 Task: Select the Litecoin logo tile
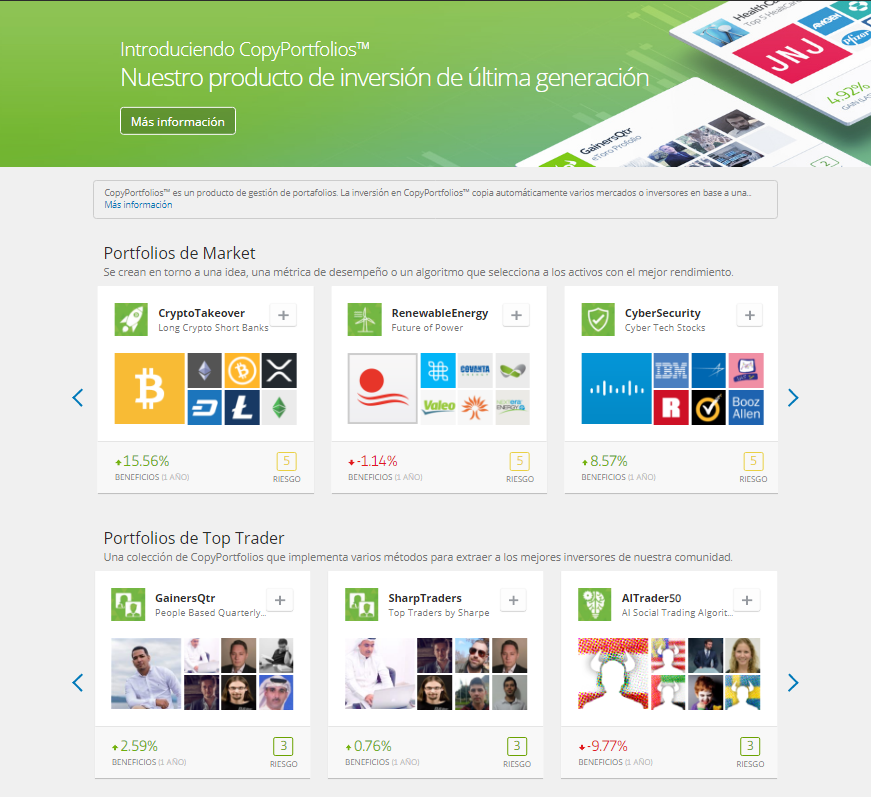point(242,408)
